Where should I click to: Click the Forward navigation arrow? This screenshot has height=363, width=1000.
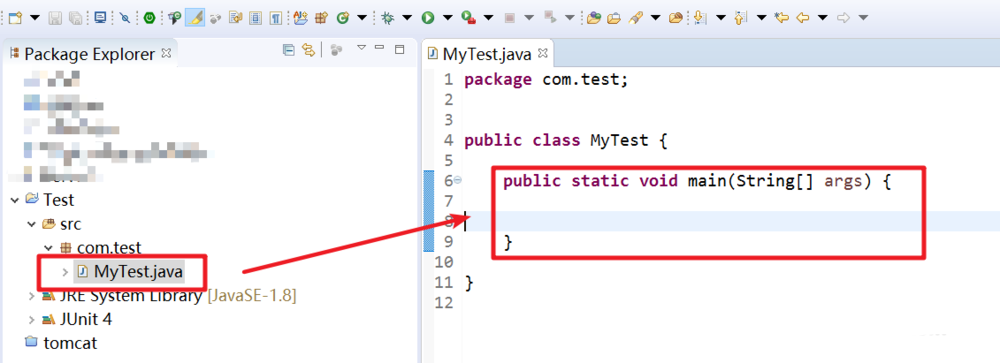[843, 18]
